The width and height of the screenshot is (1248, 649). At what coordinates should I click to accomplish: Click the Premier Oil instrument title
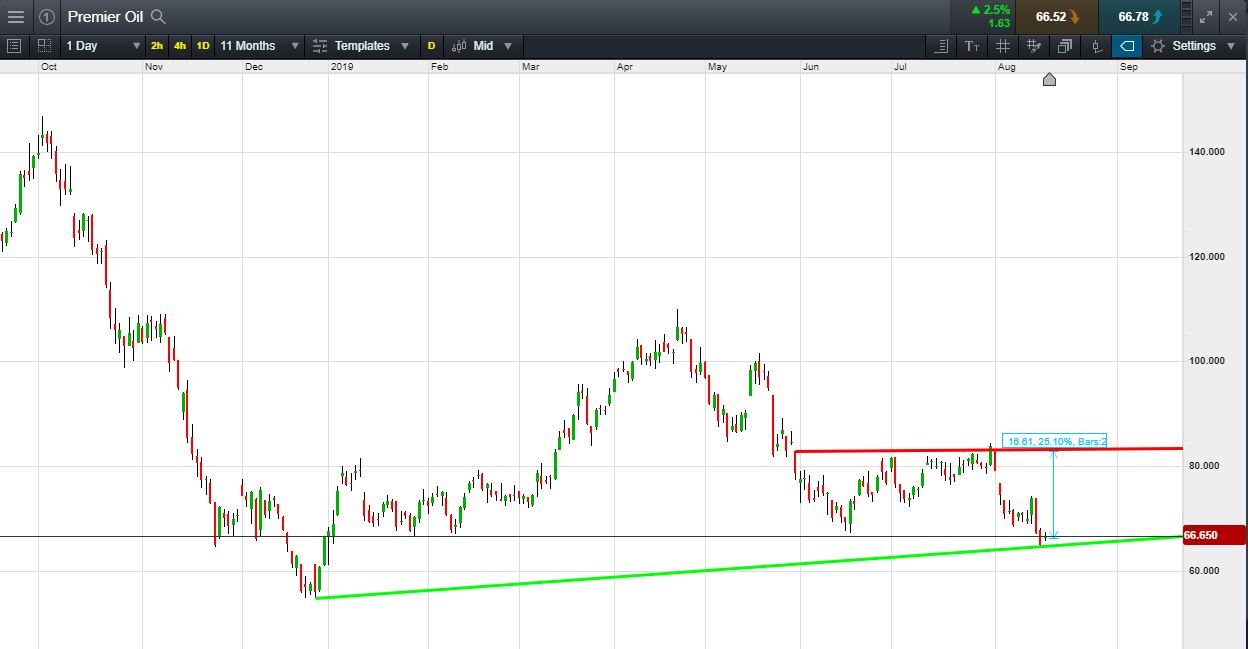pos(106,17)
